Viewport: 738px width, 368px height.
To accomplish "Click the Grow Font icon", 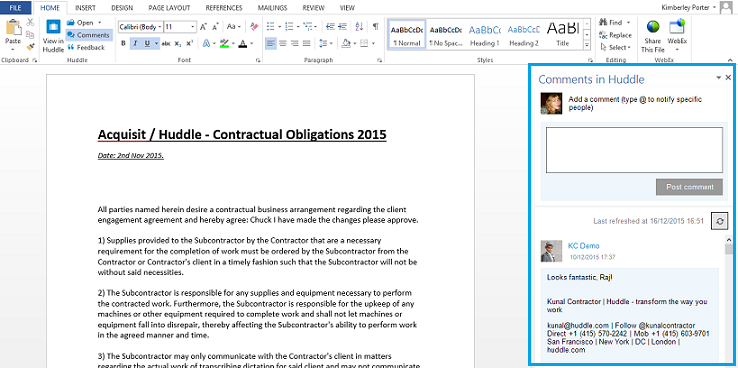I will (203, 27).
